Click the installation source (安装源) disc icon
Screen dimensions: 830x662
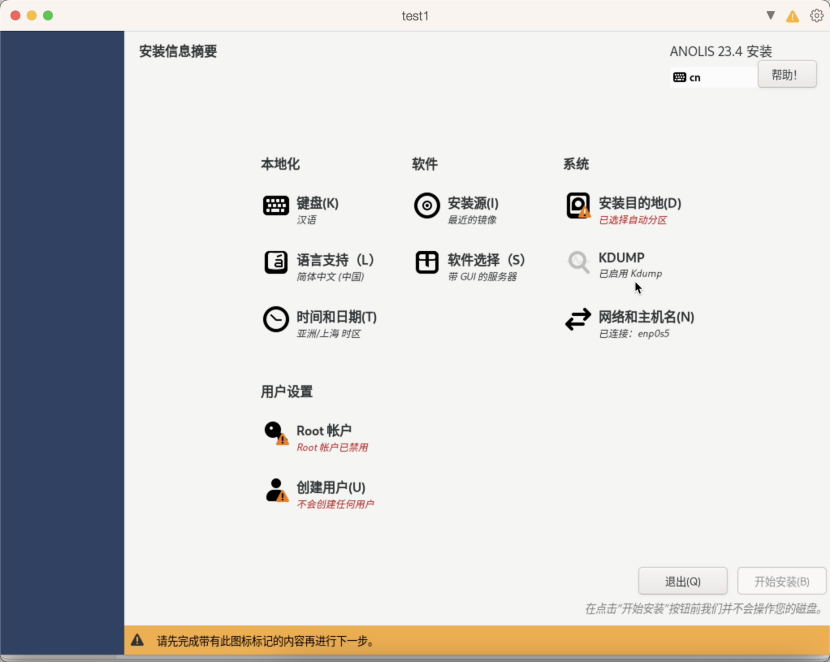[x=427, y=205]
